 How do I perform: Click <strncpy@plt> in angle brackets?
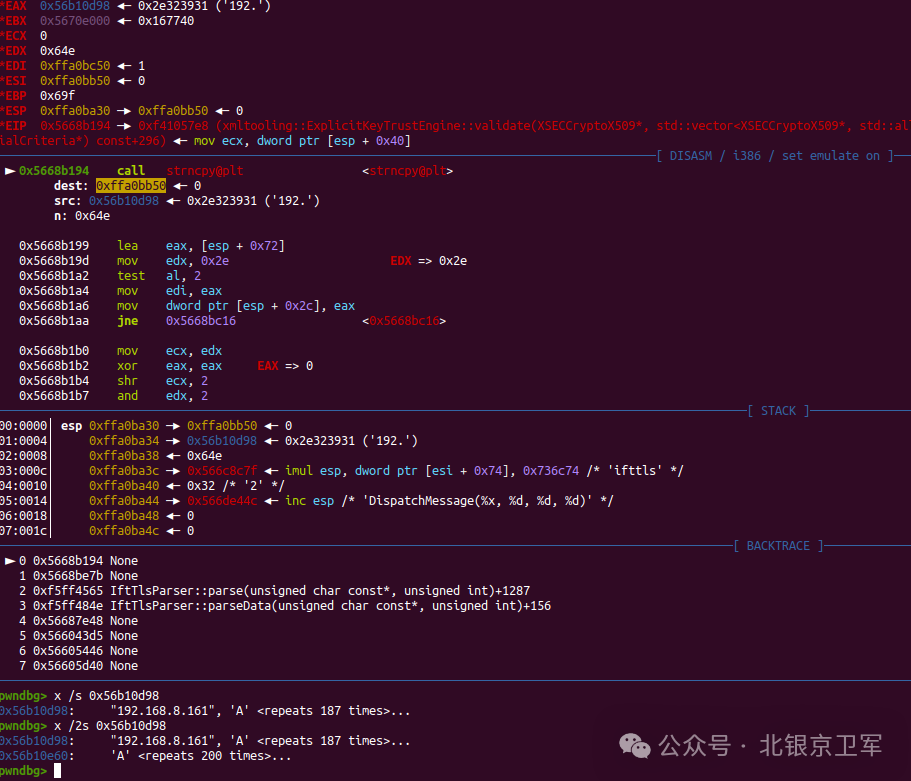point(407,171)
